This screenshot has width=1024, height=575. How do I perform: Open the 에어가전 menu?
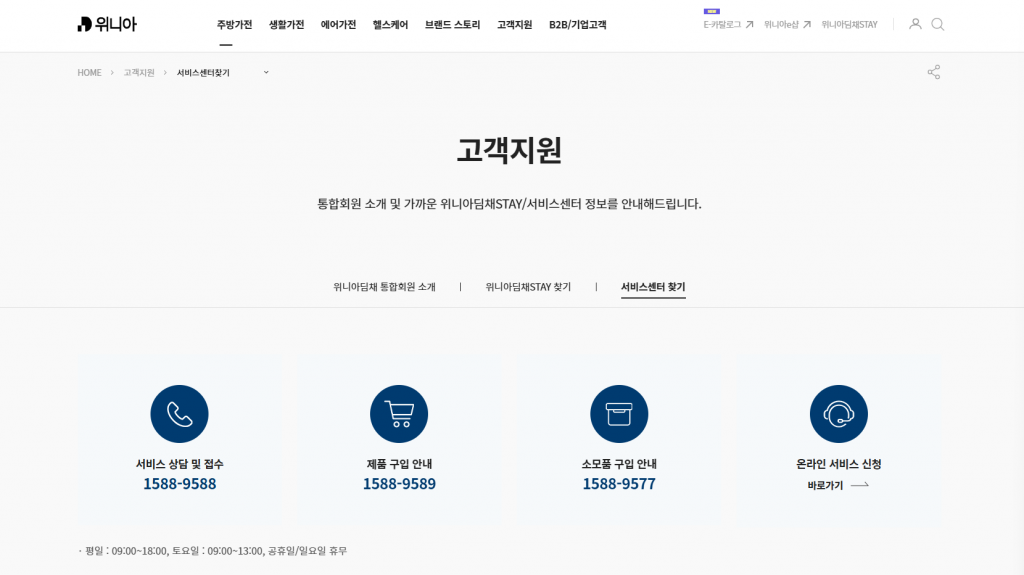click(338, 25)
